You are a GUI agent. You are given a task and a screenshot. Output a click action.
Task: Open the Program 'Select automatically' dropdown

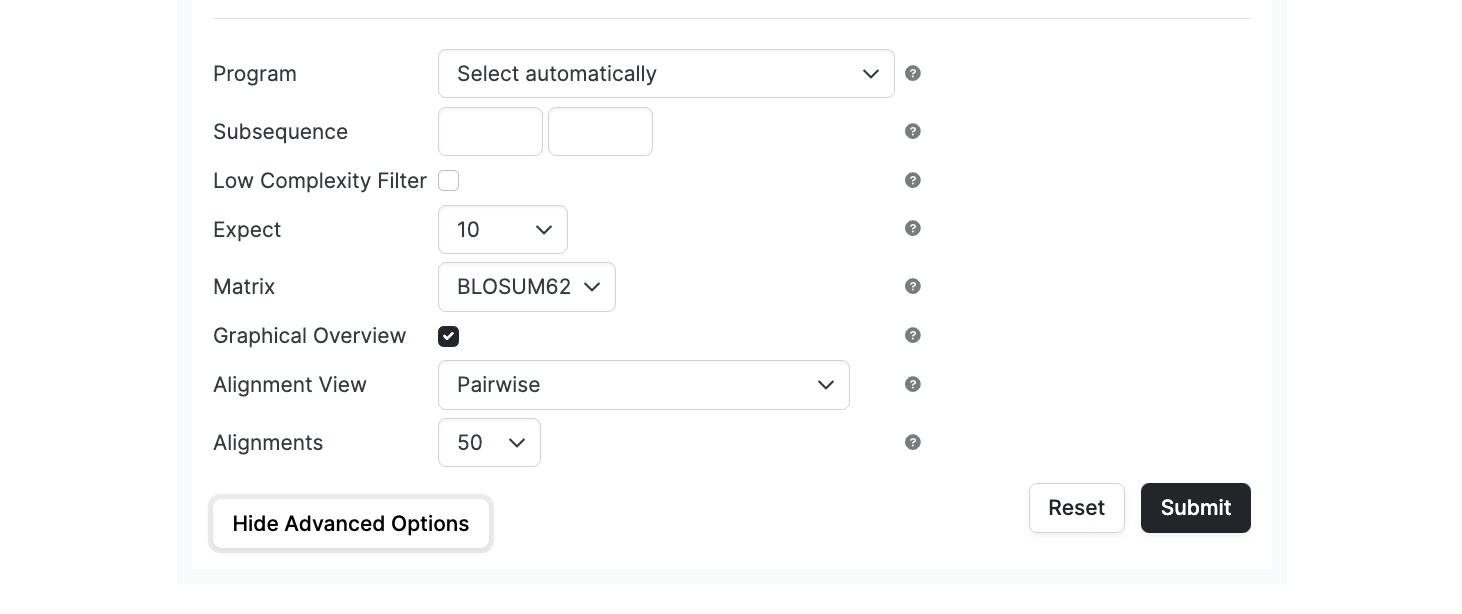666,74
